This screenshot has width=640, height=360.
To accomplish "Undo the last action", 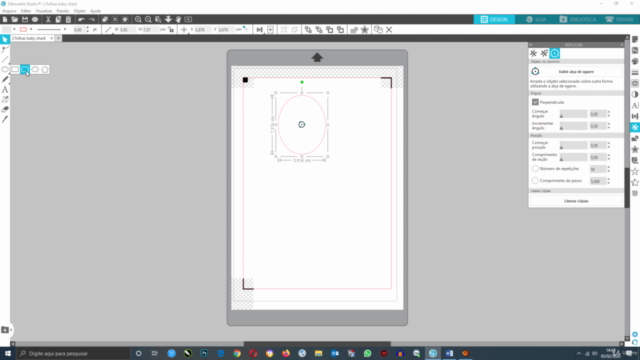I will tap(81, 19).
